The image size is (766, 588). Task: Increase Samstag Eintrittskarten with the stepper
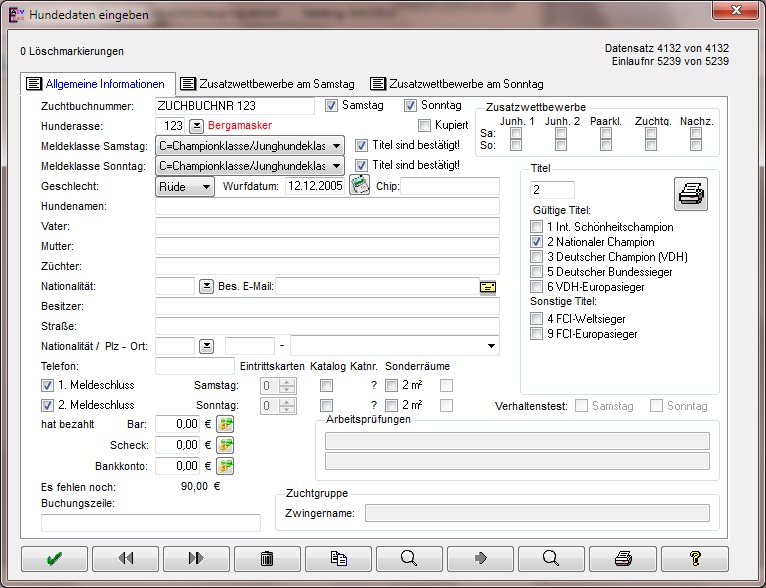click(287, 382)
